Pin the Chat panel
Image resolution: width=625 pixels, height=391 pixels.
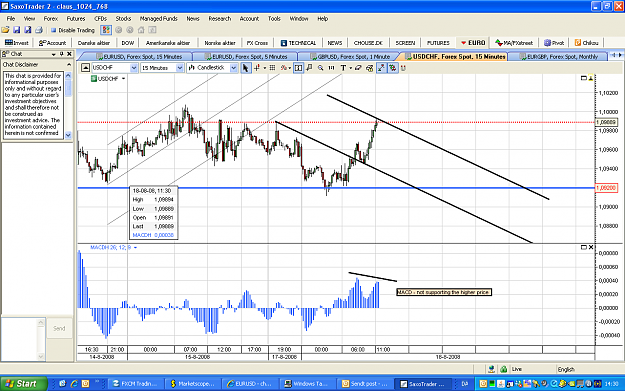pos(62,54)
